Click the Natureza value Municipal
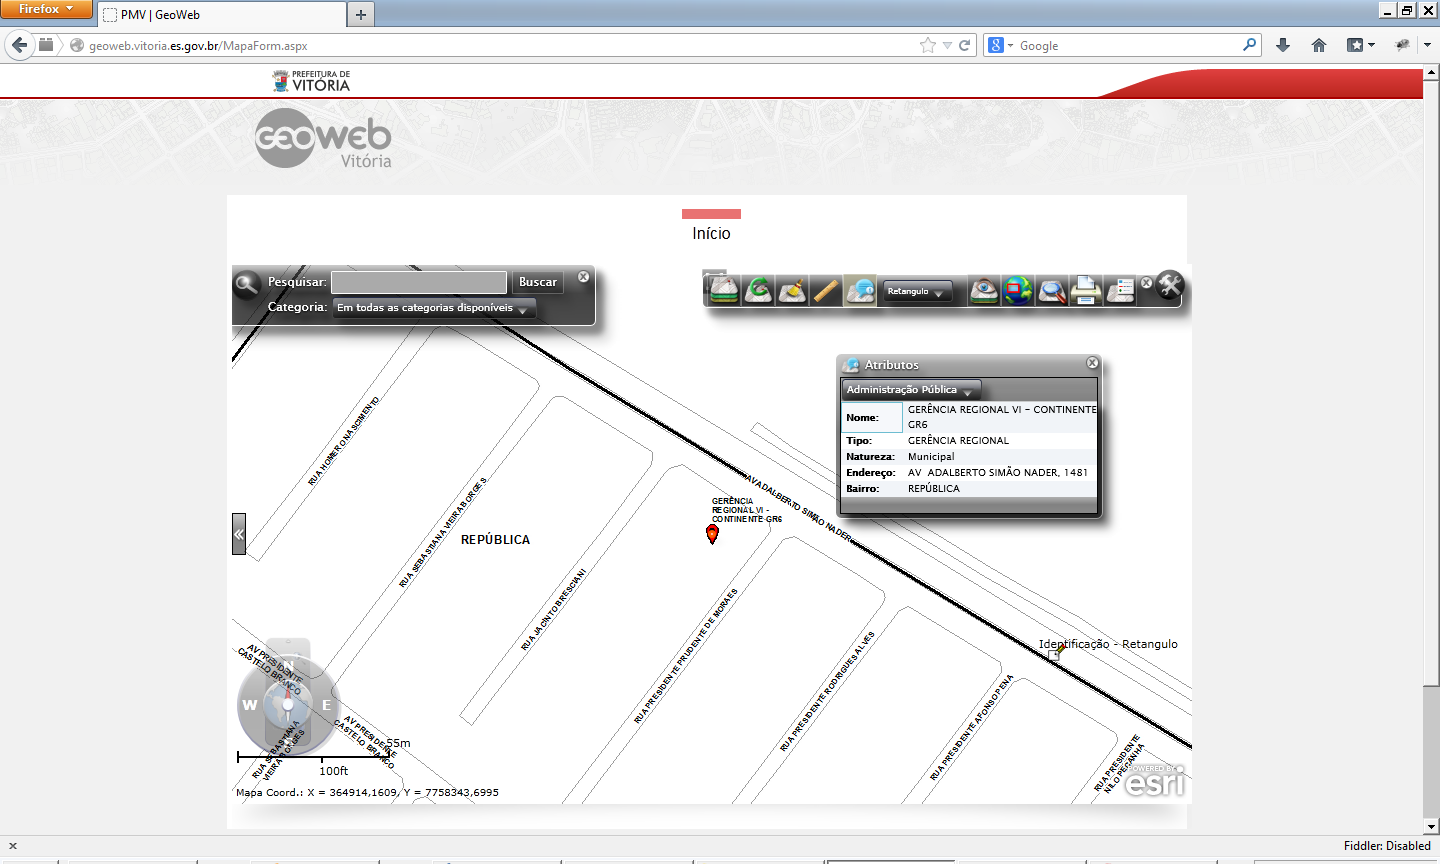Screen dimensions: 1440x864 pos(931,457)
